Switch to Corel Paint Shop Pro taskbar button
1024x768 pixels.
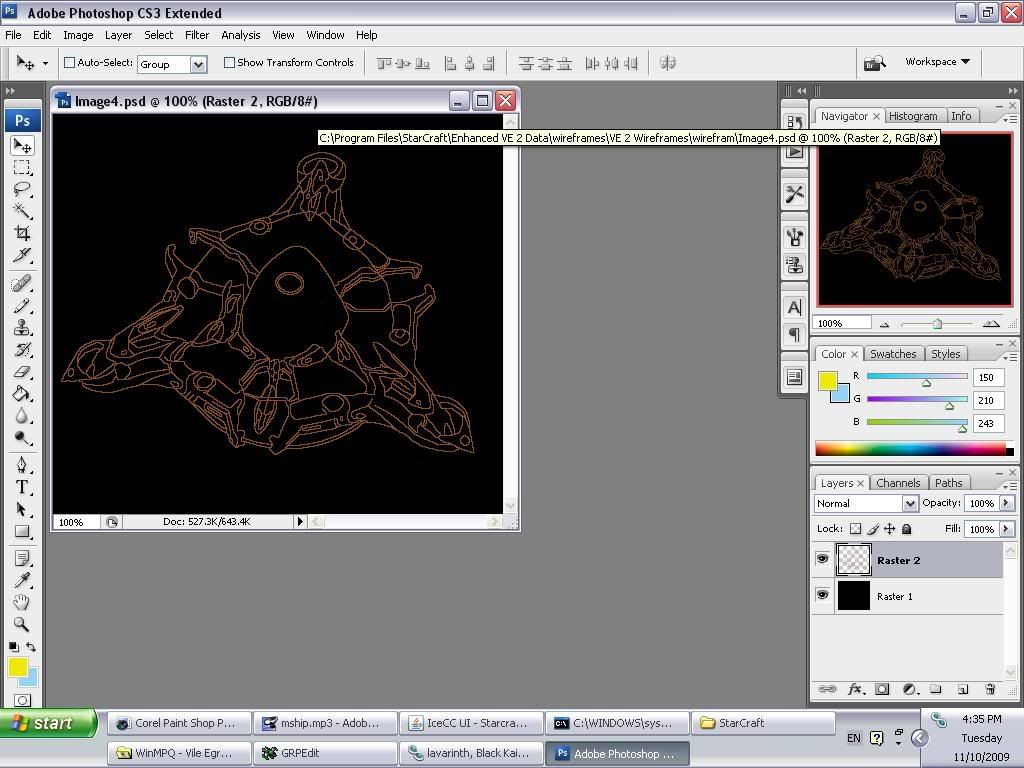(x=179, y=723)
